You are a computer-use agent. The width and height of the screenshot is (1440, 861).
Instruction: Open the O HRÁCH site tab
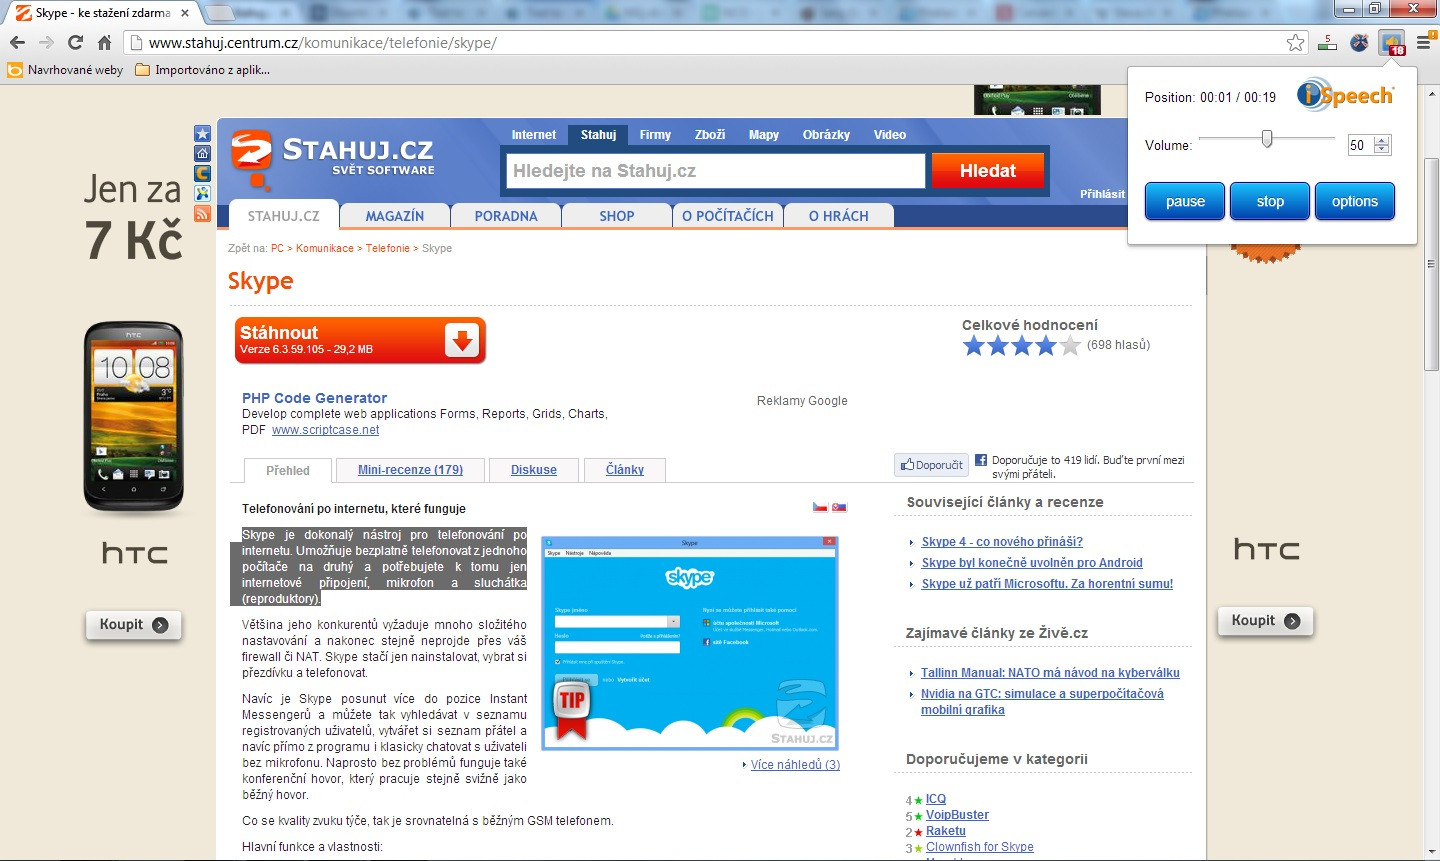coord(839,216)
